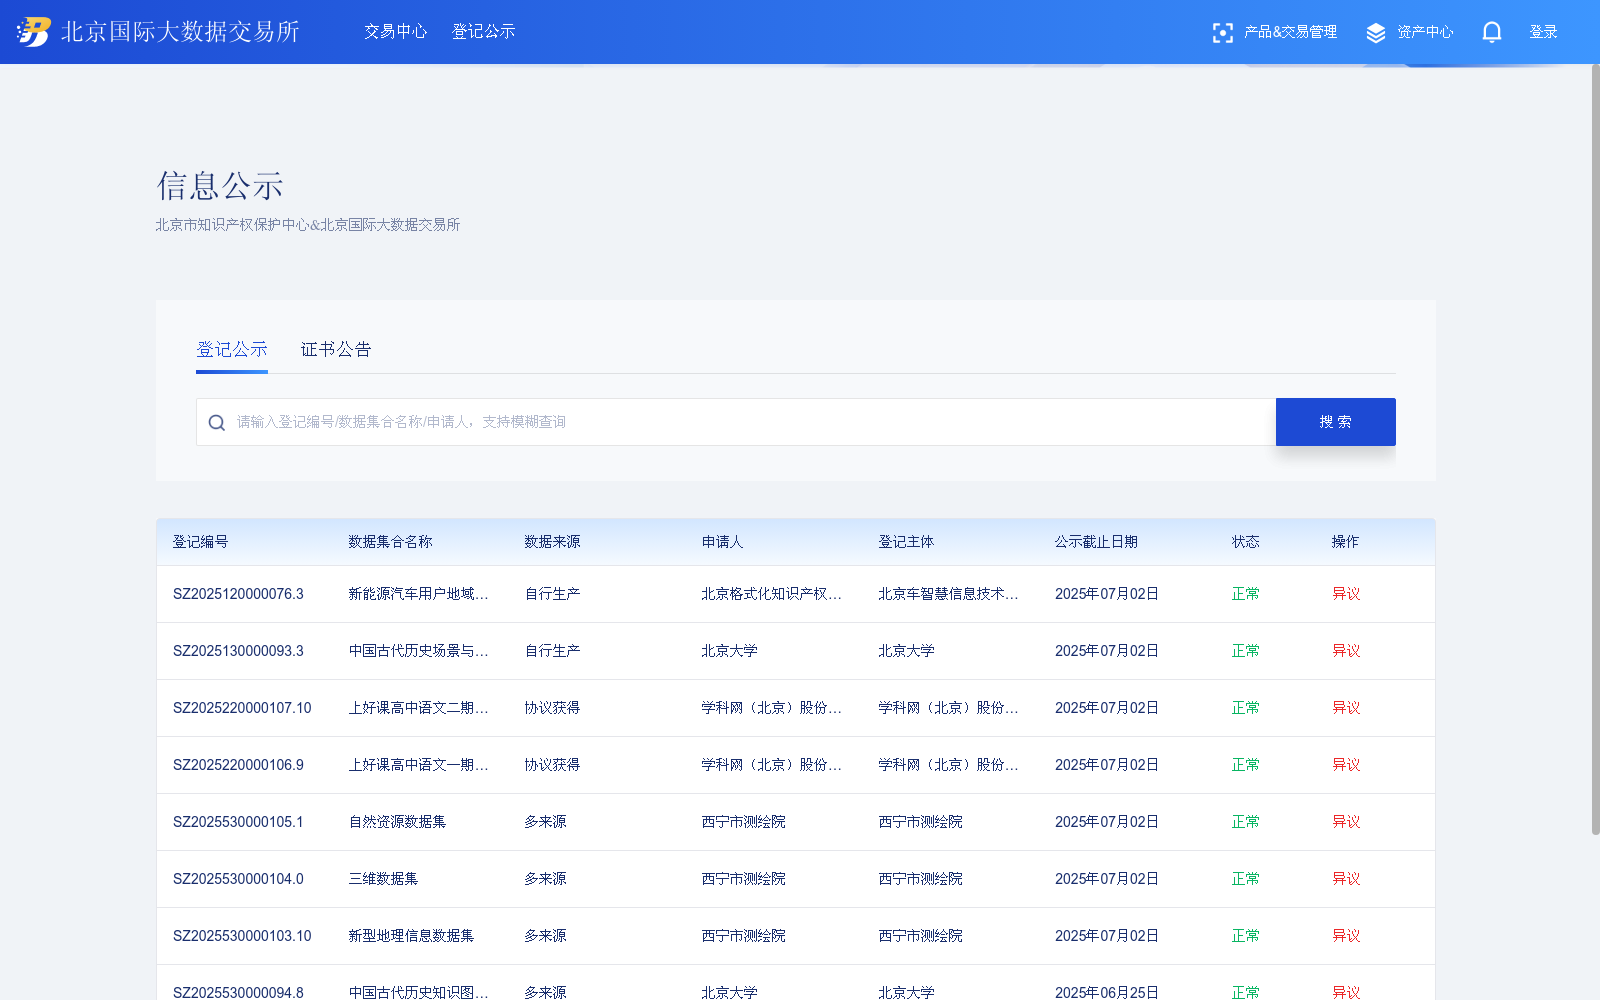
Task: Click dataset name 新能源汽车用户地域…
Action: pos(418,594)
